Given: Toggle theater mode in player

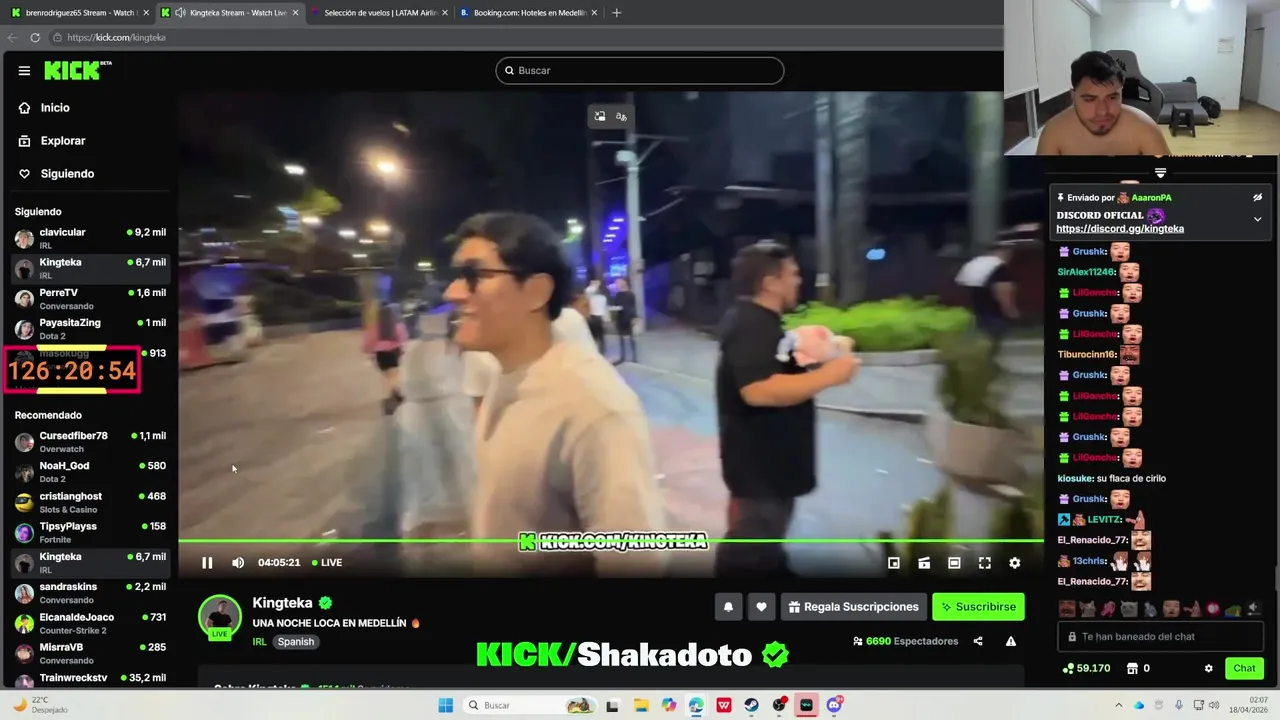Looking at the screenshot, I should click(x=954, y=563).
